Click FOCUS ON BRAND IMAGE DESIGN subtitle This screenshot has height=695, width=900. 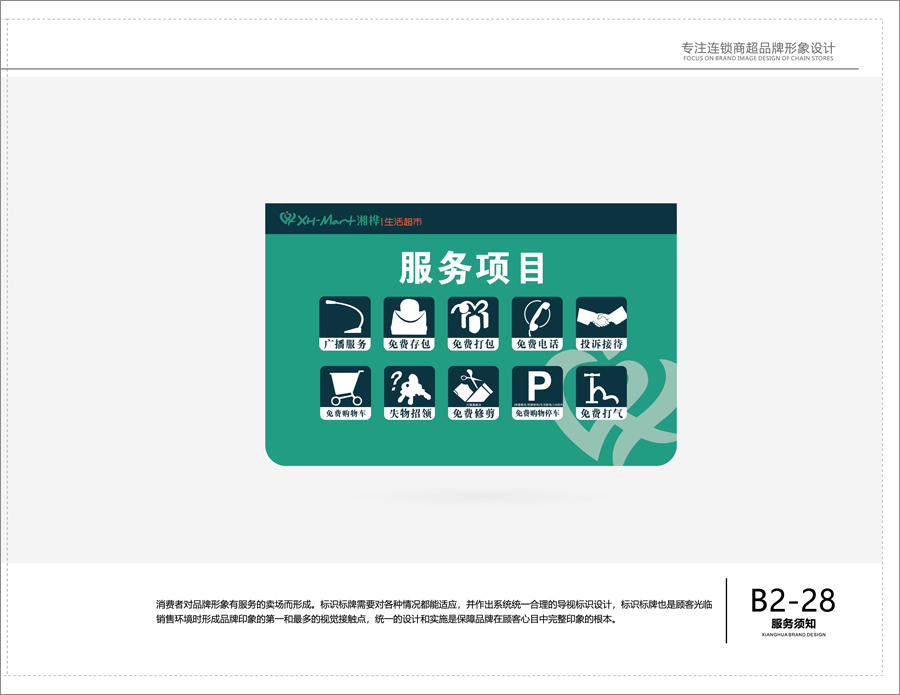tap(758, 59)
